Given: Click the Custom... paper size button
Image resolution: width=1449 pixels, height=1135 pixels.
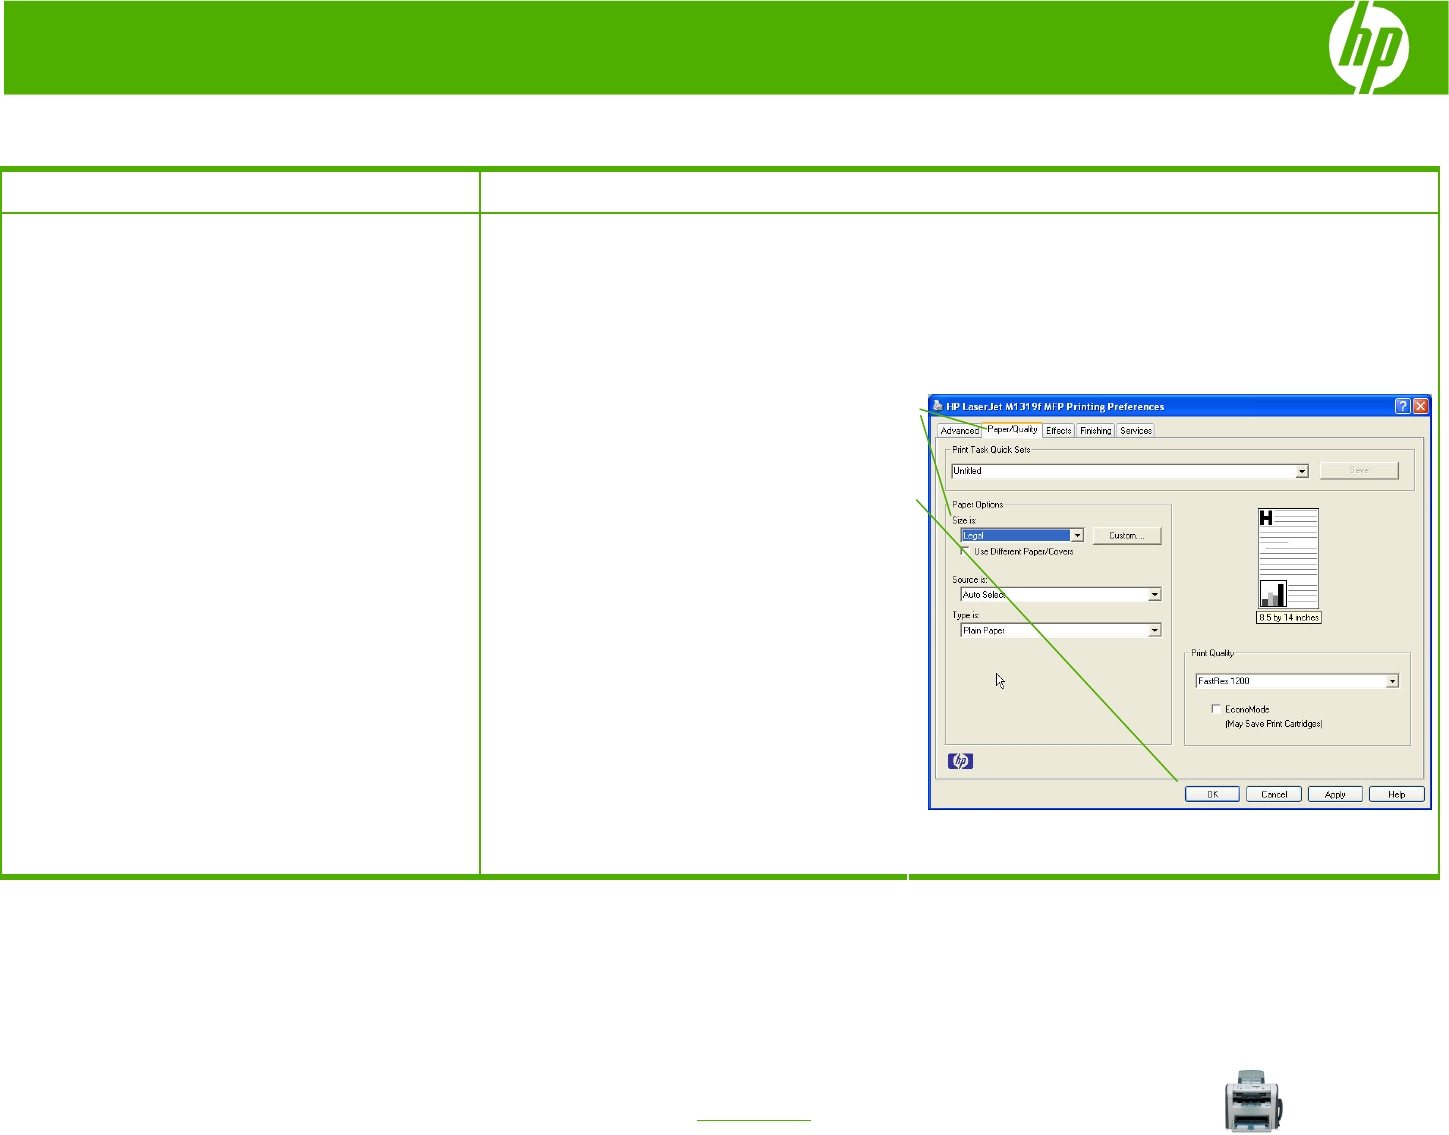Looking at the screenshot, I should click(1127, 536).
